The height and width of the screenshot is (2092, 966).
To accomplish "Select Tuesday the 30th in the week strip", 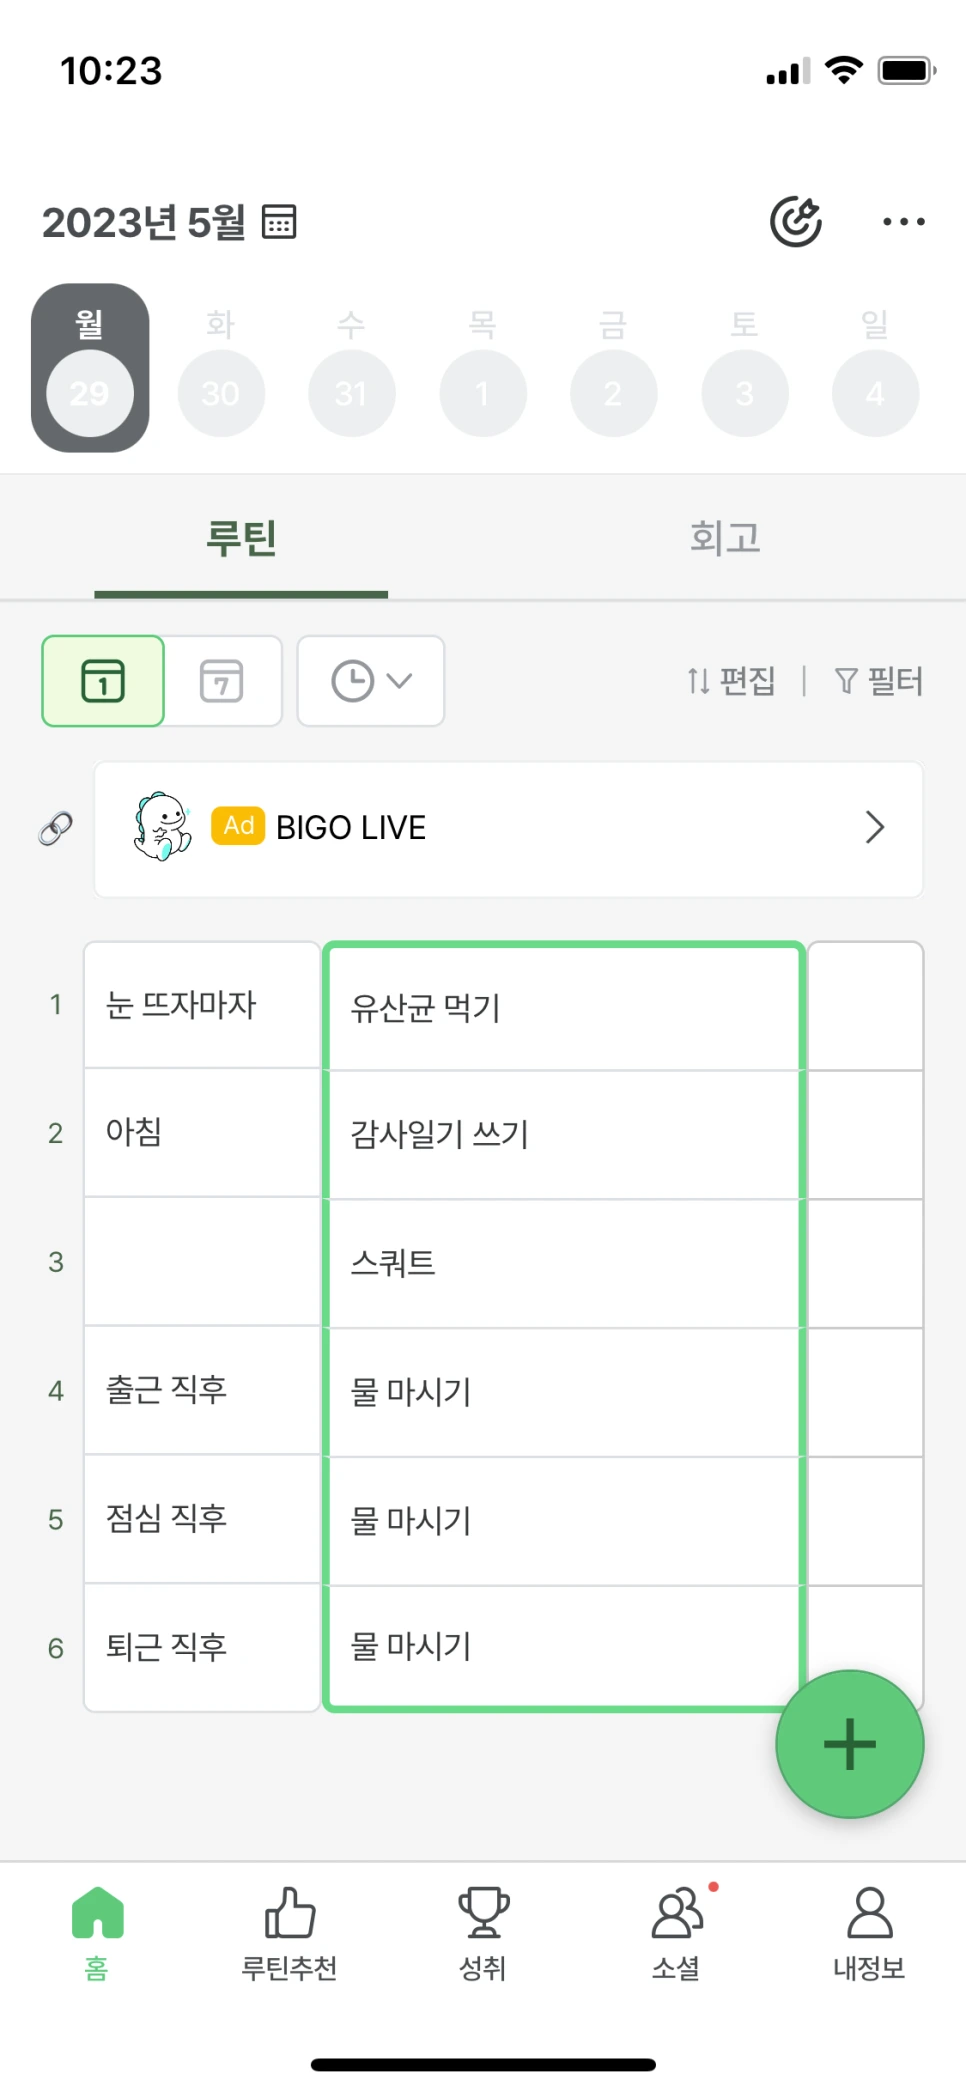I will pyautogui.click(x=221, y=392).
